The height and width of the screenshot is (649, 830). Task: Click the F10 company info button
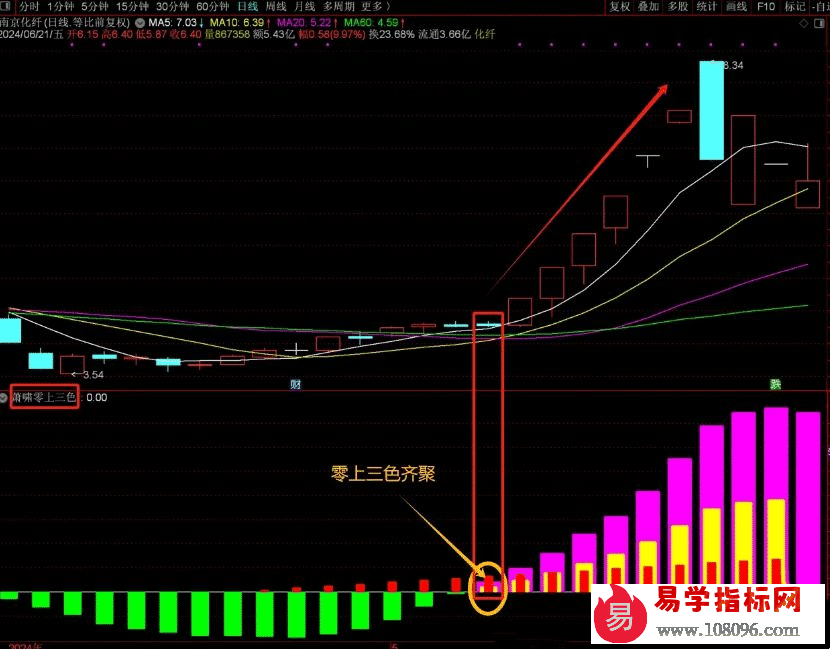click(x=766, y=6)
